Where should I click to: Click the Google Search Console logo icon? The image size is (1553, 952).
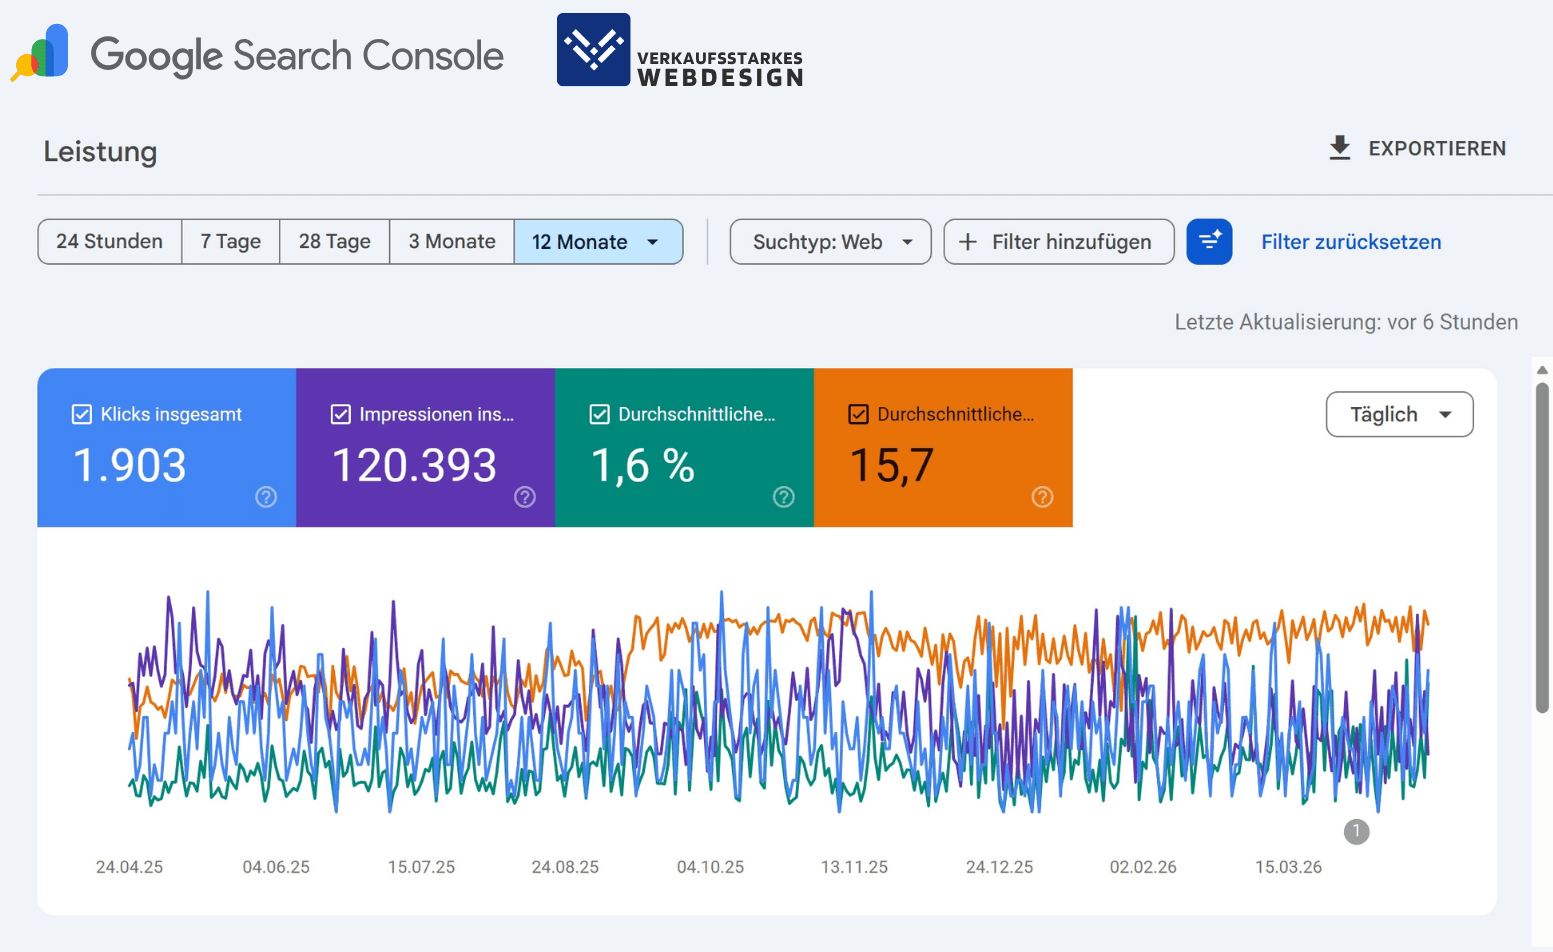pyautogui.click(x=39, y=51)
